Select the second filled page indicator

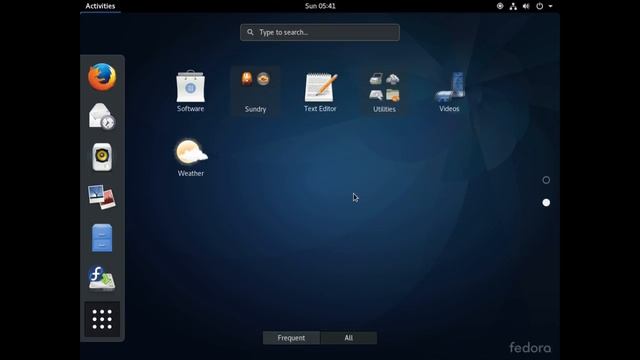pos(546,203)
